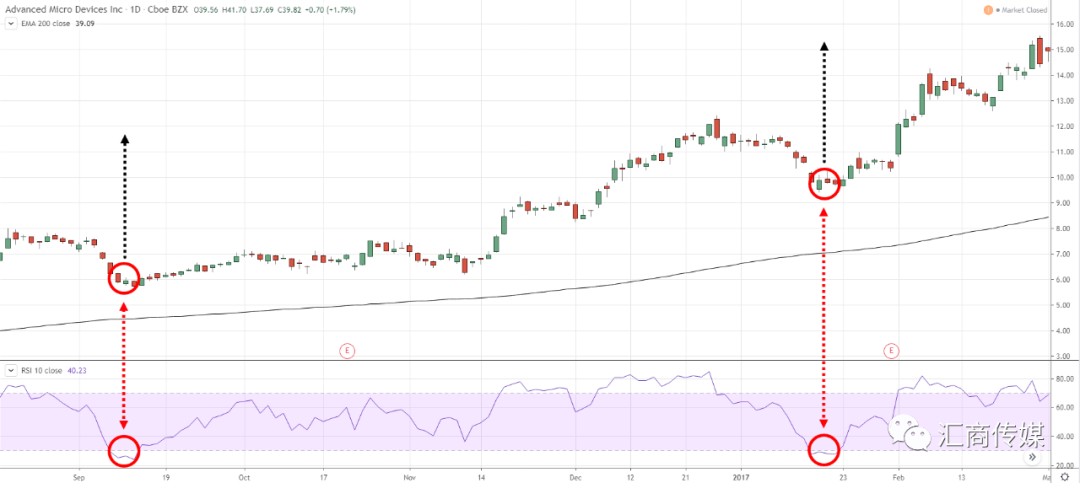This screenshot has height=483, width=1080.
Task: Collapse the EMA 200 indicator legend arrow
Action: pyautogui.click(x=10, y=23)
